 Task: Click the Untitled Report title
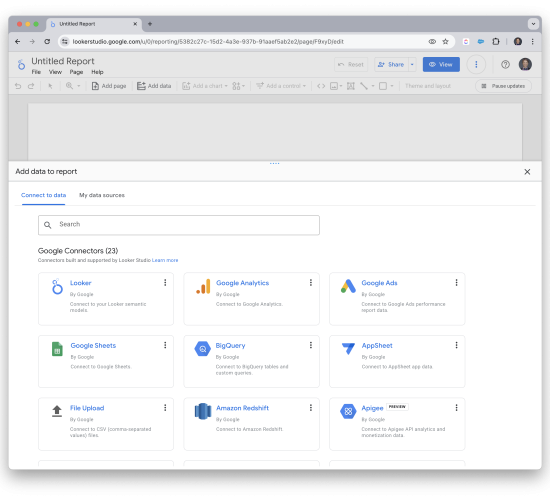click(x=63, y=61)
